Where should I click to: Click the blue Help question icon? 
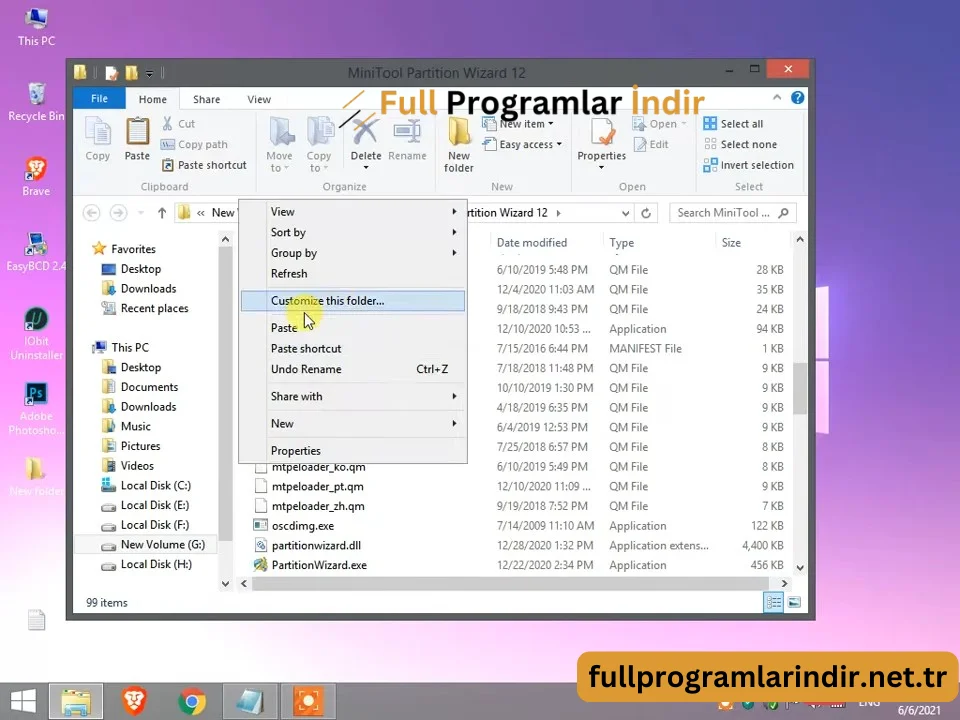[797, 98]
